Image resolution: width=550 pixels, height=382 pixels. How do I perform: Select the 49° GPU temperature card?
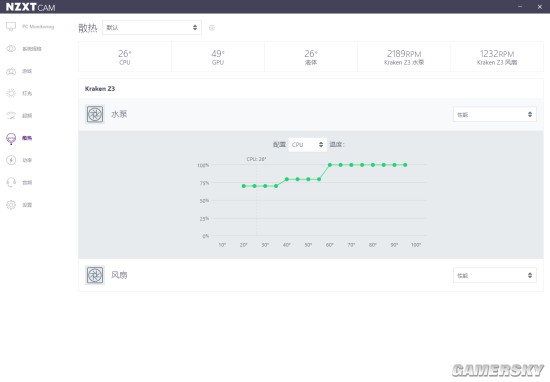218,57
